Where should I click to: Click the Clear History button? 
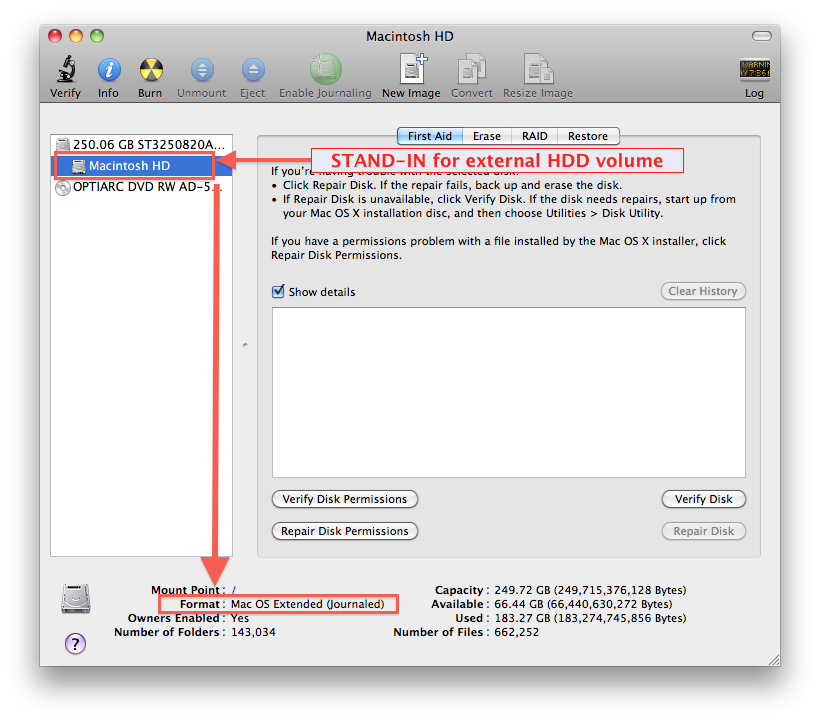point(703,291)
